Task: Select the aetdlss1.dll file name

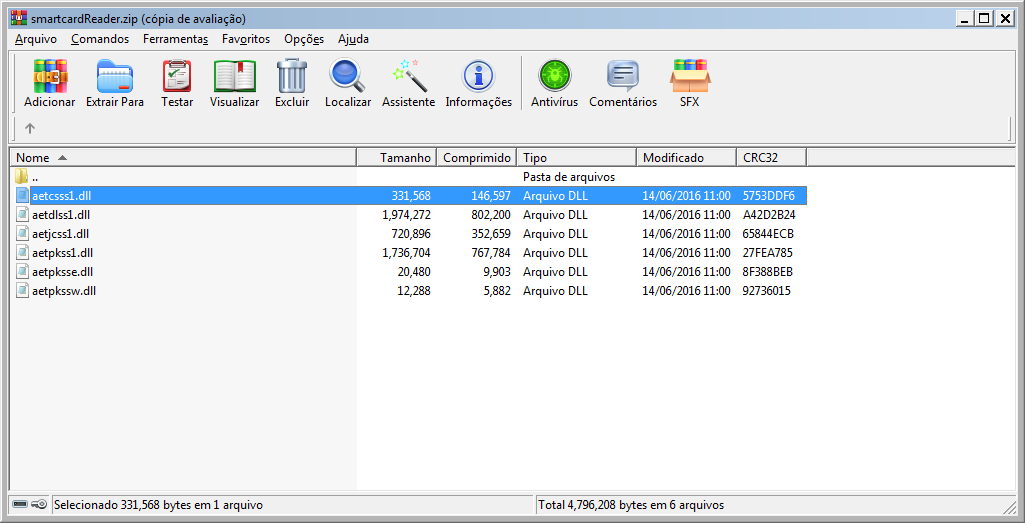Action: pyautogui.click(x=61, y=214)
